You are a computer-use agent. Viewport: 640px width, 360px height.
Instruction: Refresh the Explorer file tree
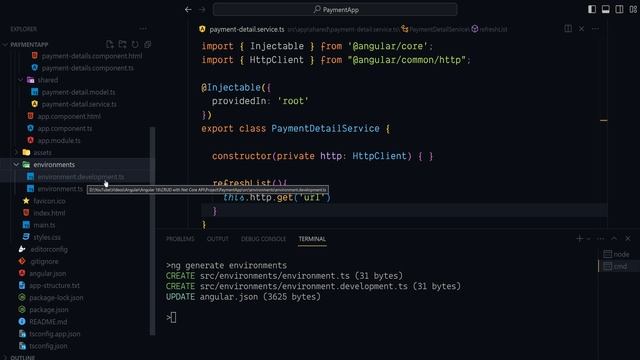pyautogui.click(x=135, y=44)
